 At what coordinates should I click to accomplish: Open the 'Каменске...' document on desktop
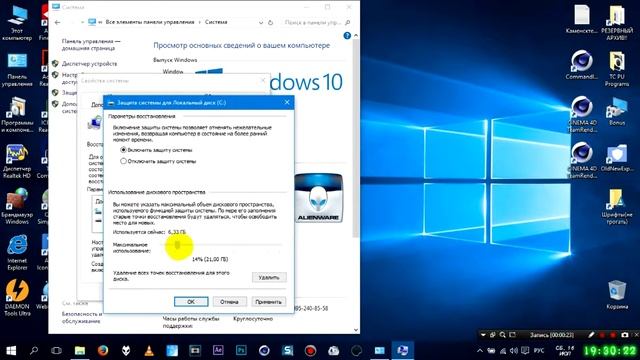pyautogui.click(x=582, y=19)
